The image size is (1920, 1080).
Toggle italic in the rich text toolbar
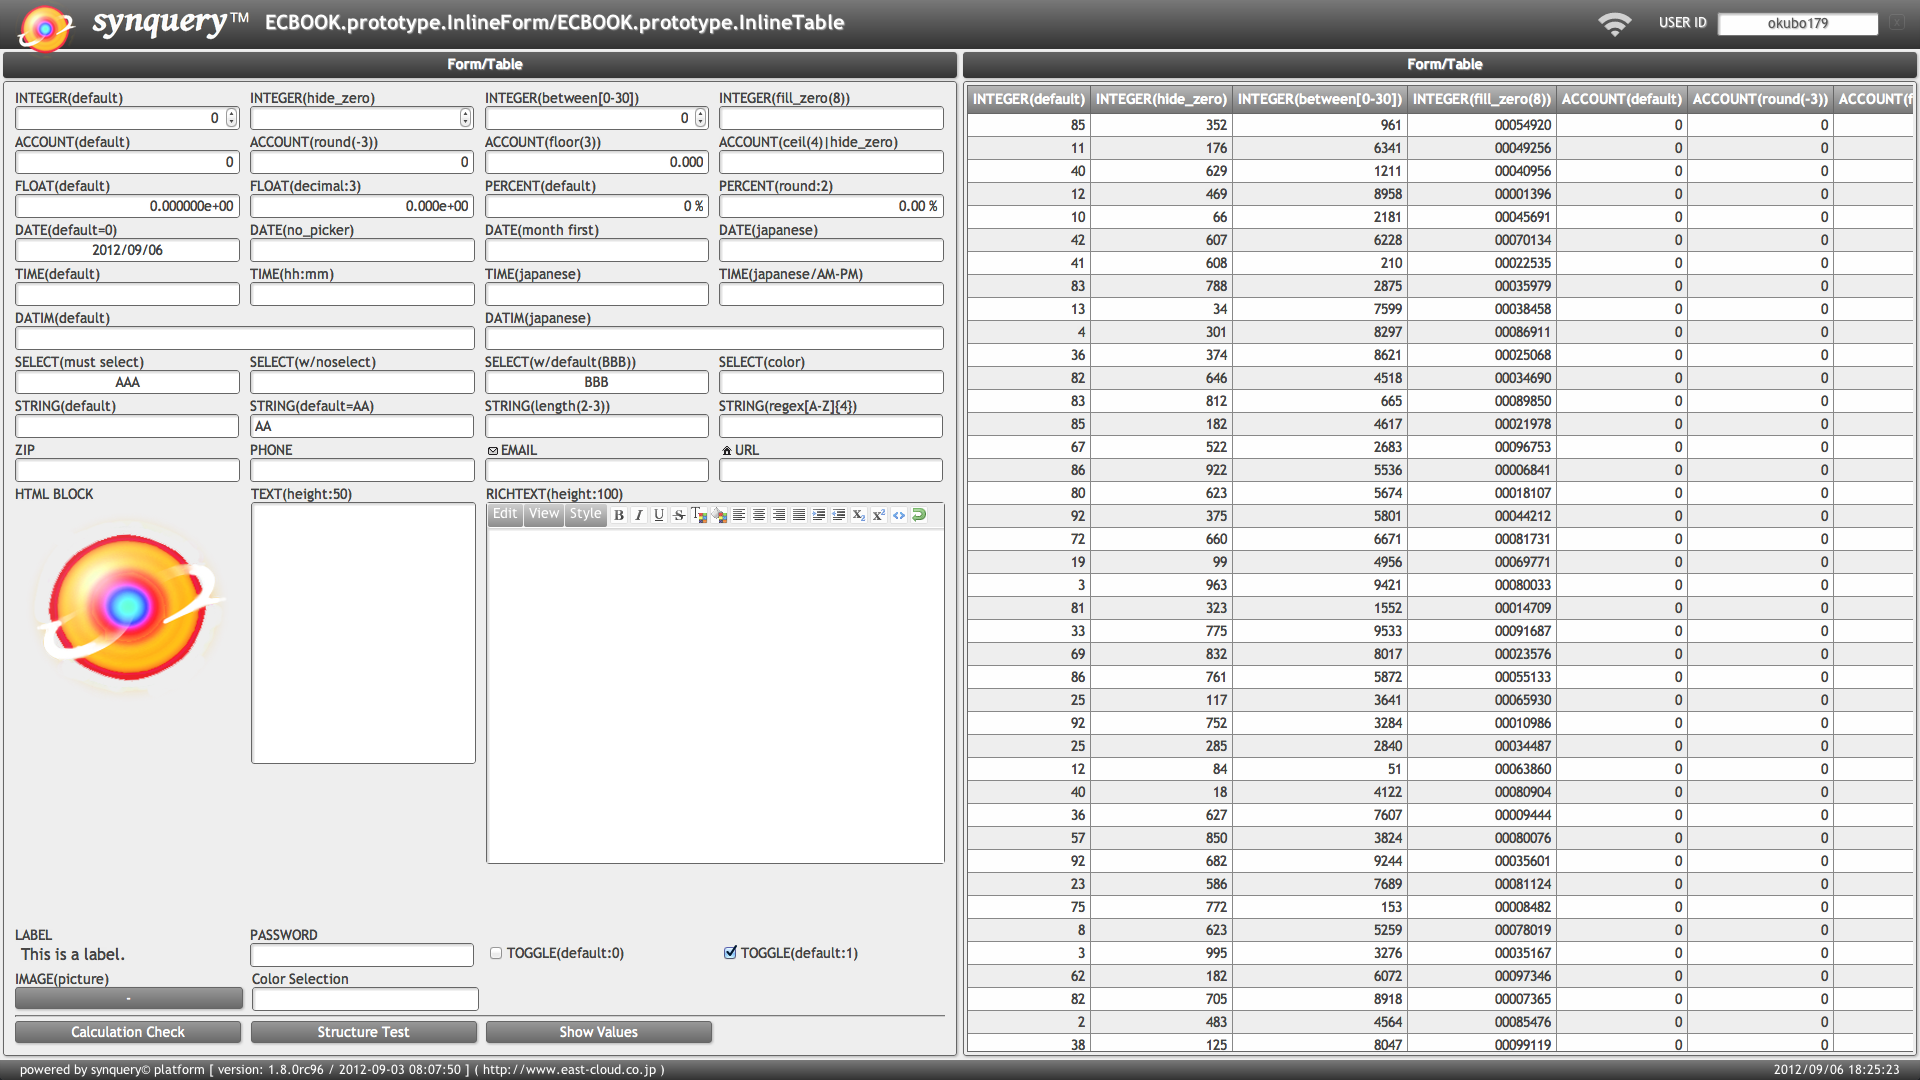click(639, 515)
